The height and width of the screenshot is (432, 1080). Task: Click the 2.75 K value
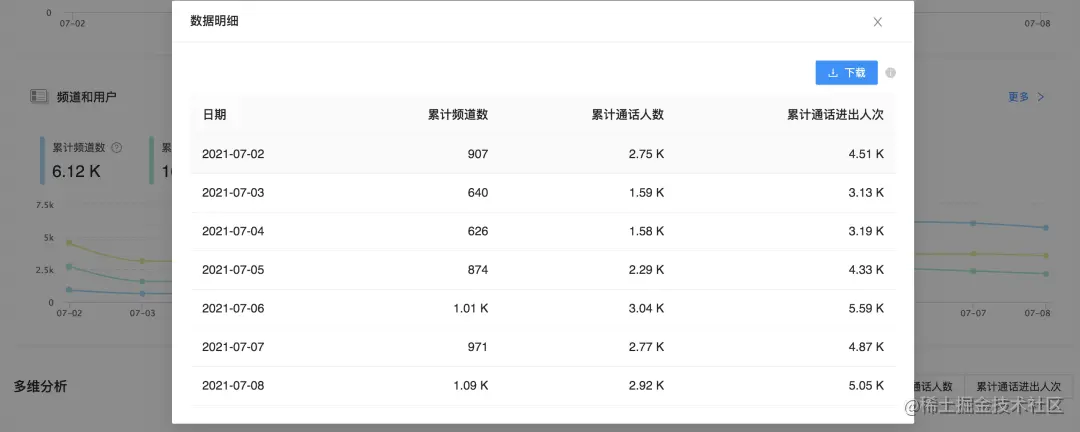tap(646, 154)
